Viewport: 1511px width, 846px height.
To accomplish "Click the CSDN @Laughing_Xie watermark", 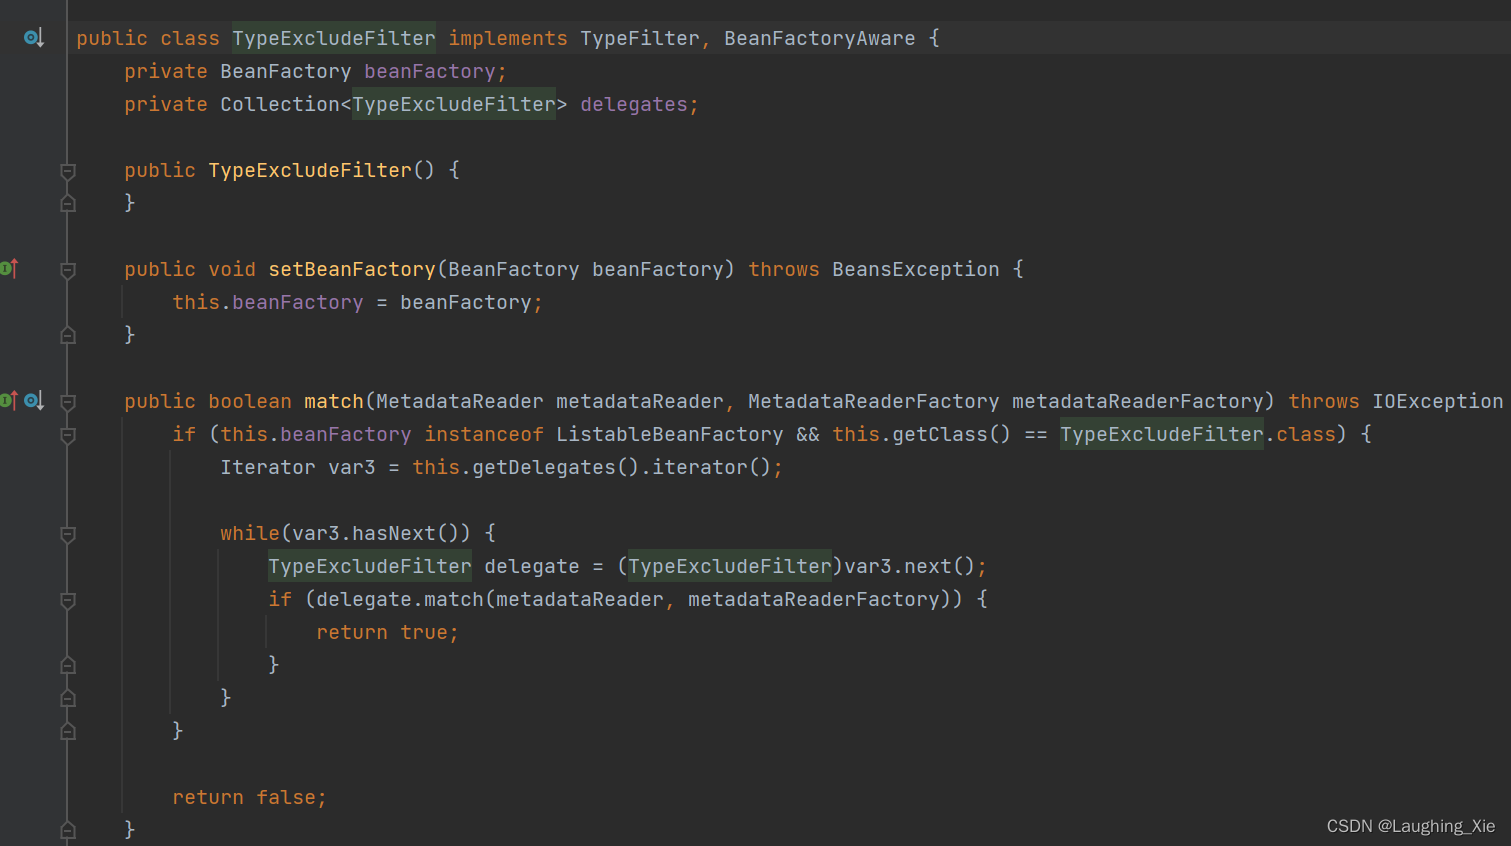I will click(x=1408, y=826).
